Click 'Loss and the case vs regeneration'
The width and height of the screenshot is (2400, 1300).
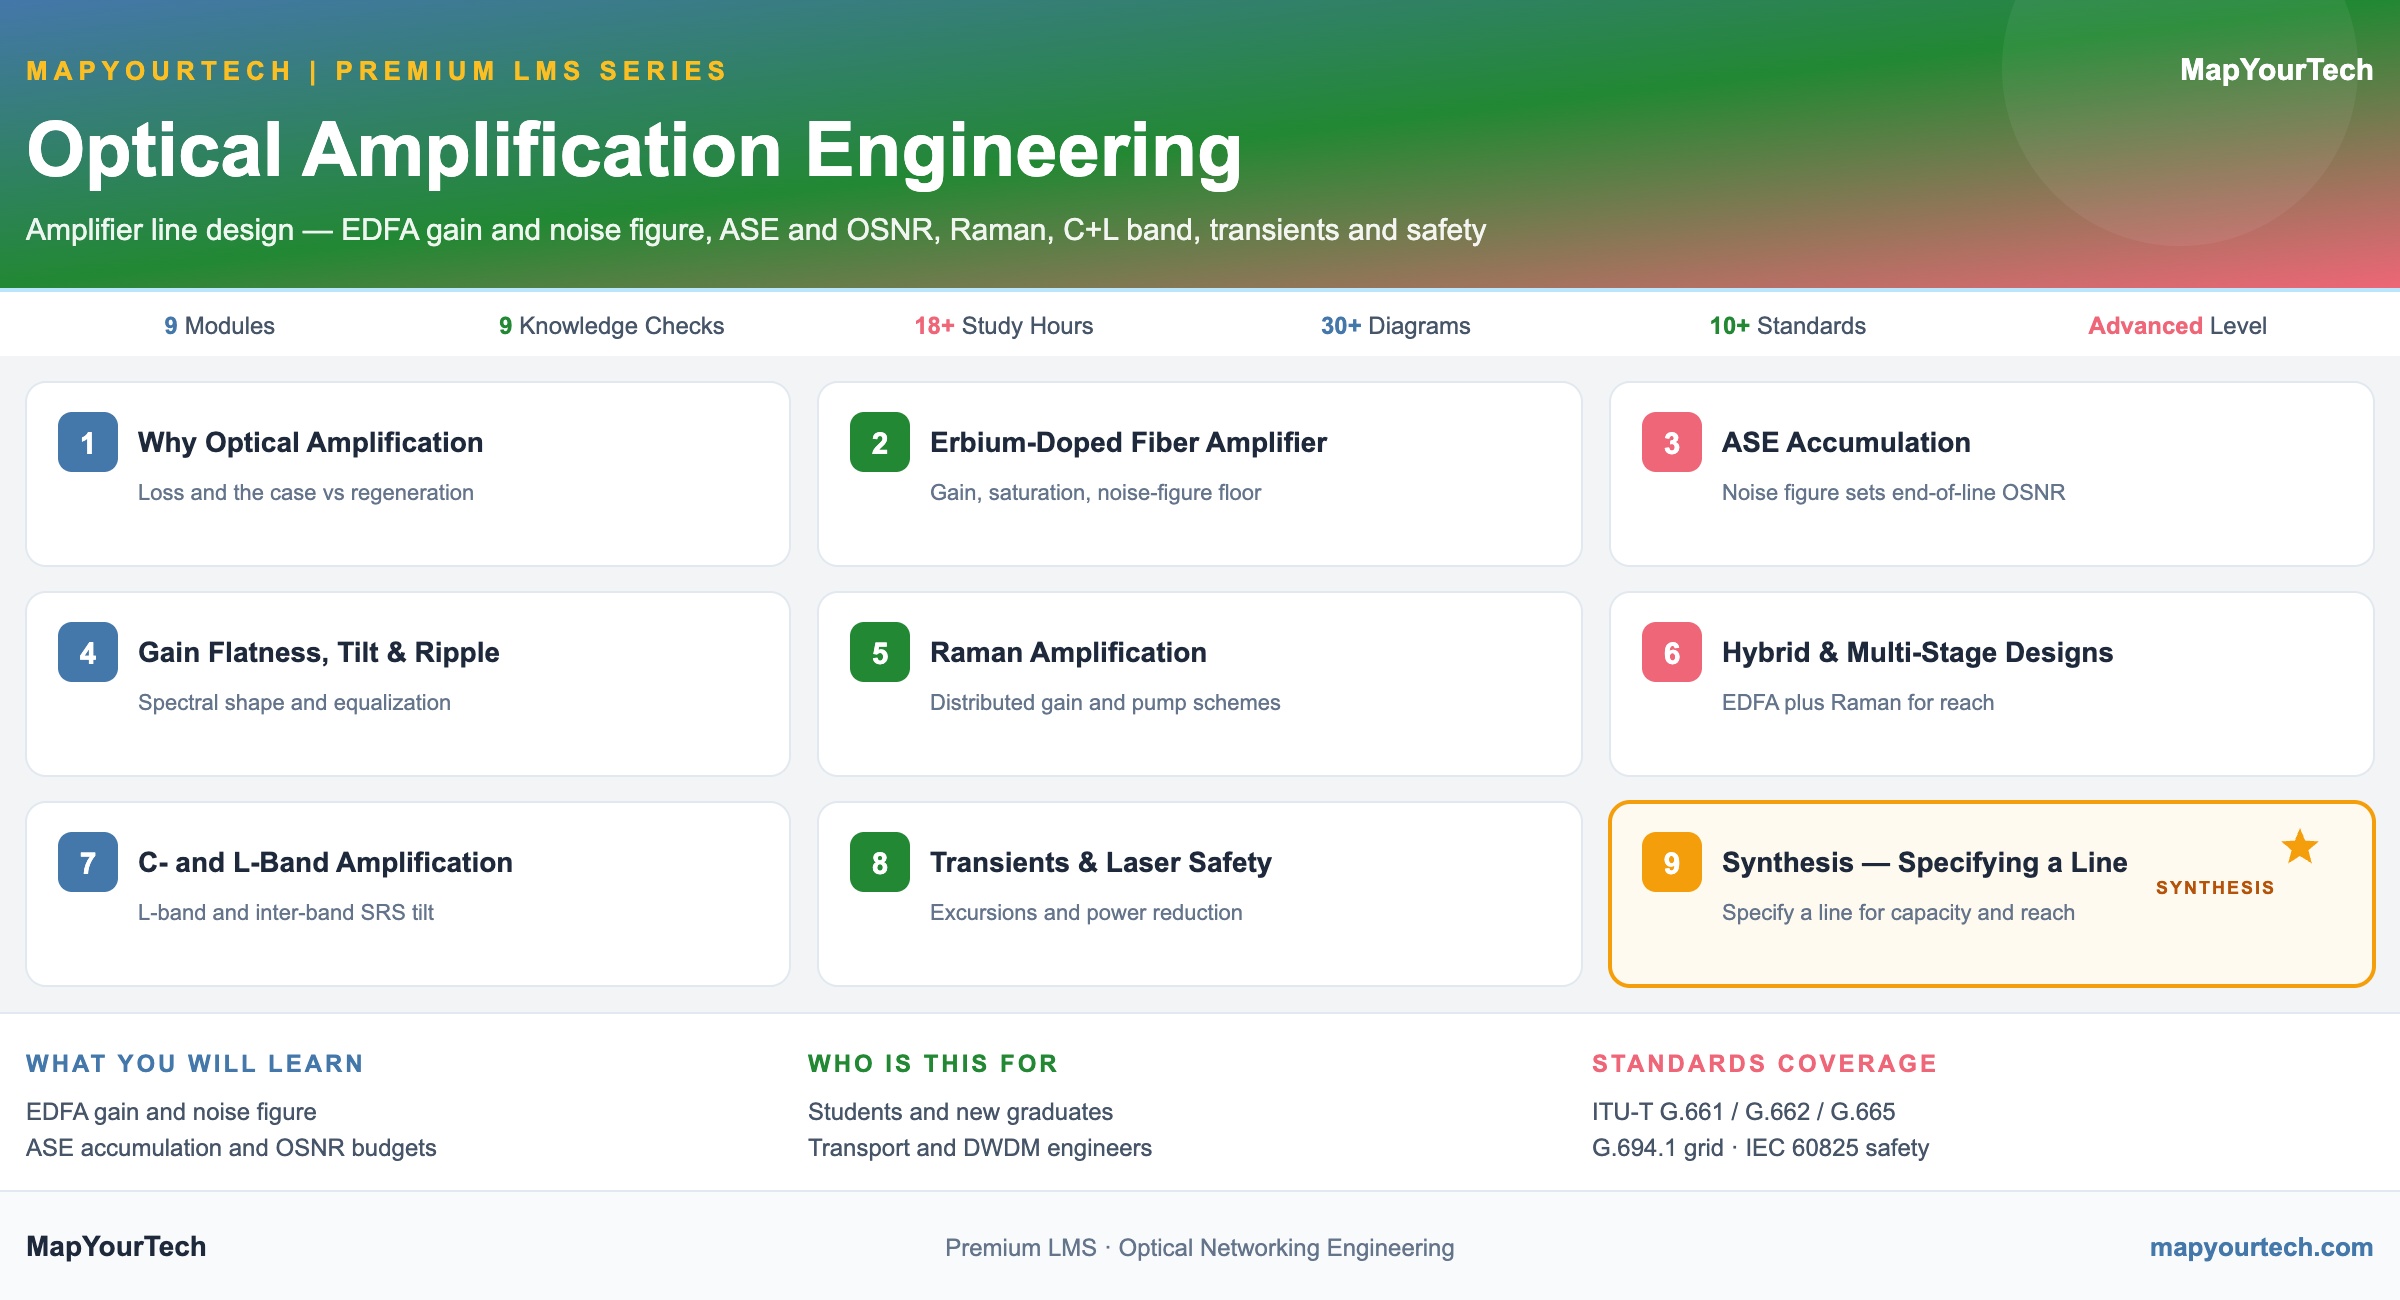point(306,492)
